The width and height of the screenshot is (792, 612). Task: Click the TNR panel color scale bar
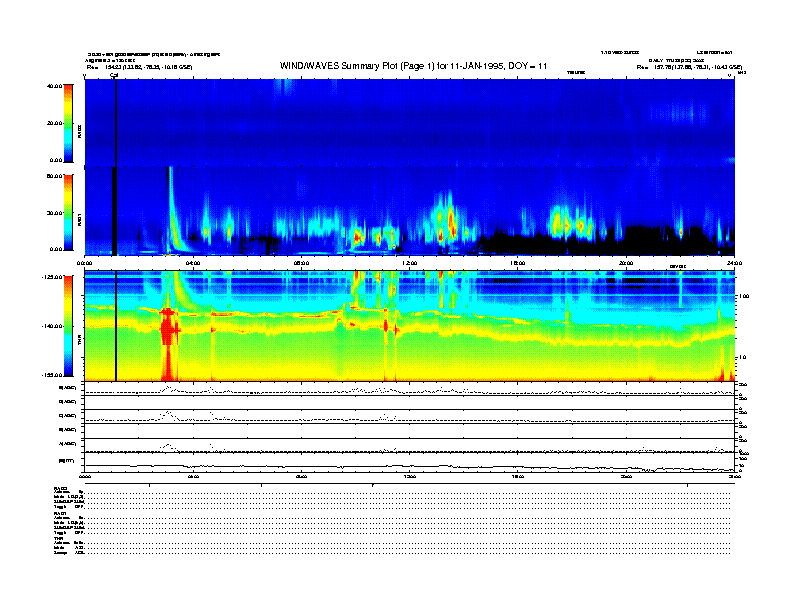pyautogui.click(x=68, y=326)
